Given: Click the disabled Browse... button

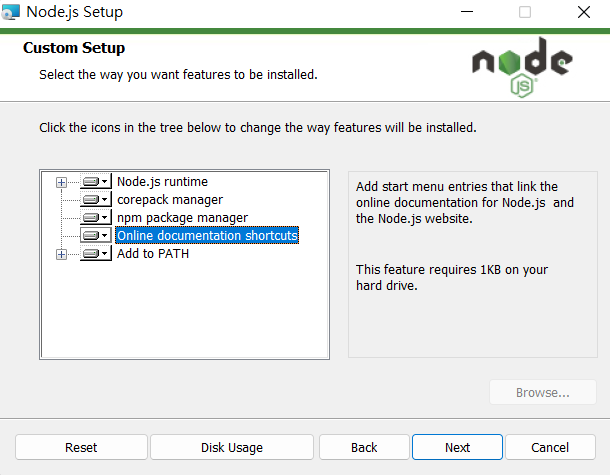Looking at the screenshot, I should pos(543,393).
